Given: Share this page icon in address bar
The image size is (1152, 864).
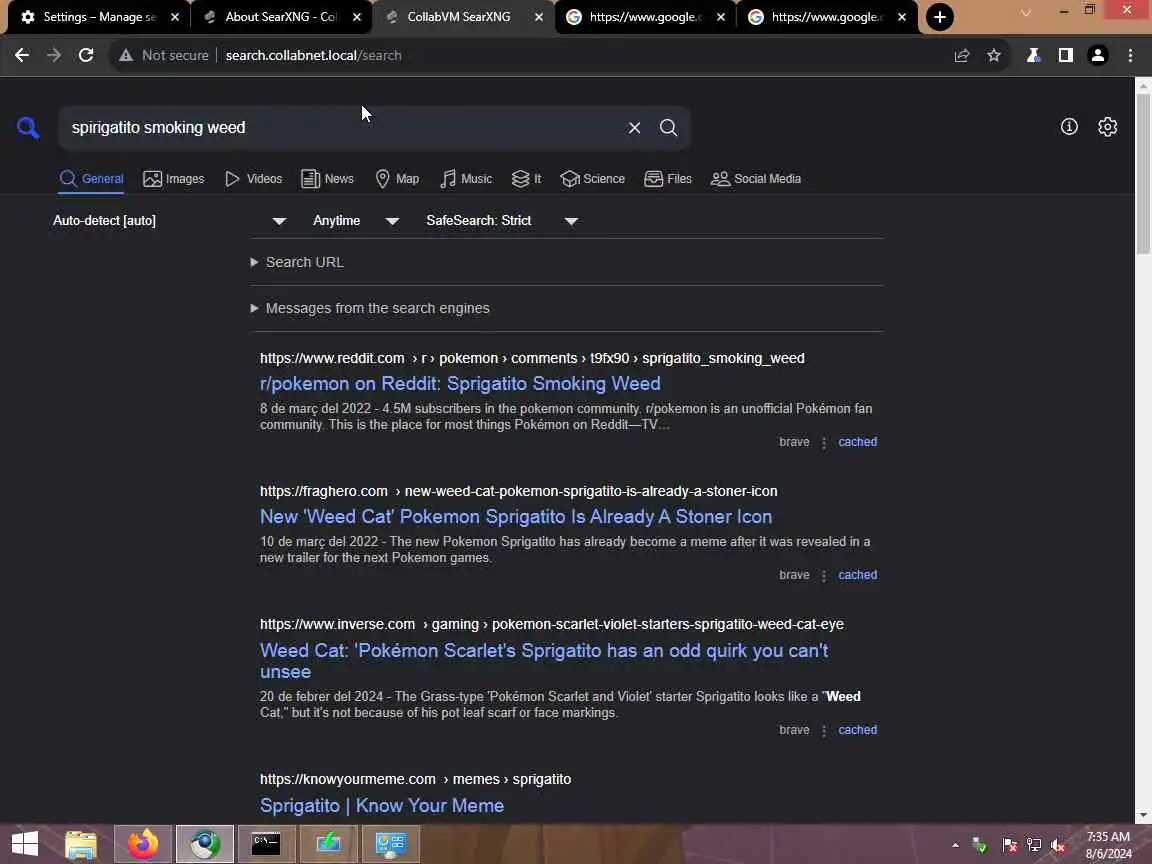Looking at the screenshot, I should coord(962,55).
